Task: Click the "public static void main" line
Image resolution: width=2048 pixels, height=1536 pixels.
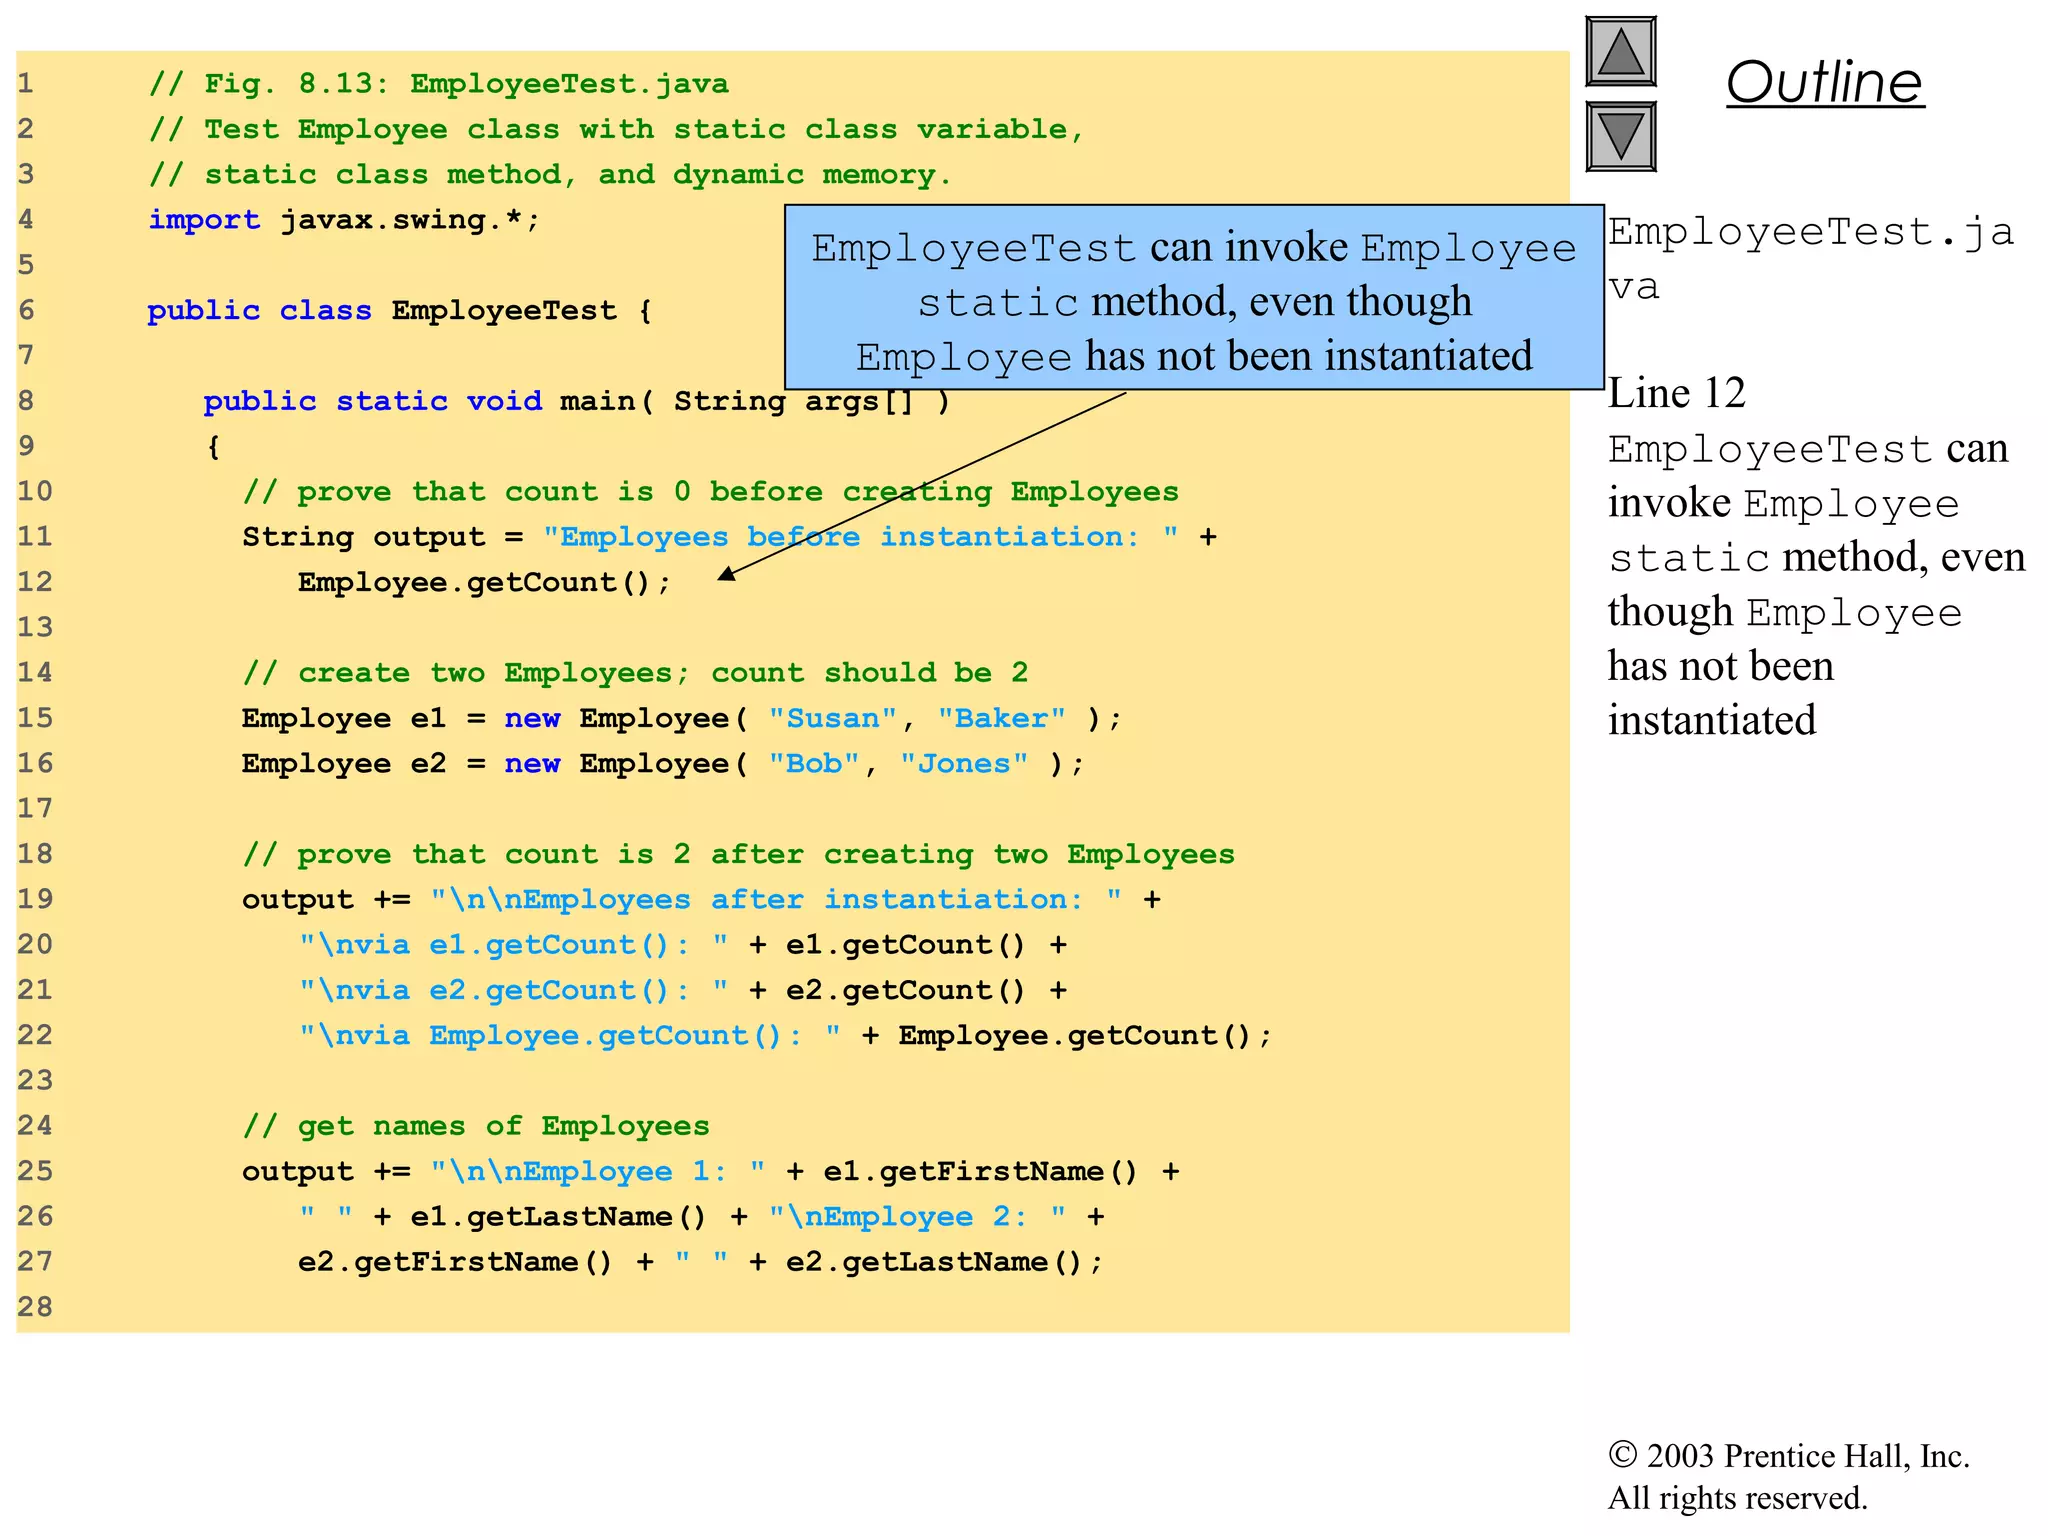Action: (x=577, y=401)
